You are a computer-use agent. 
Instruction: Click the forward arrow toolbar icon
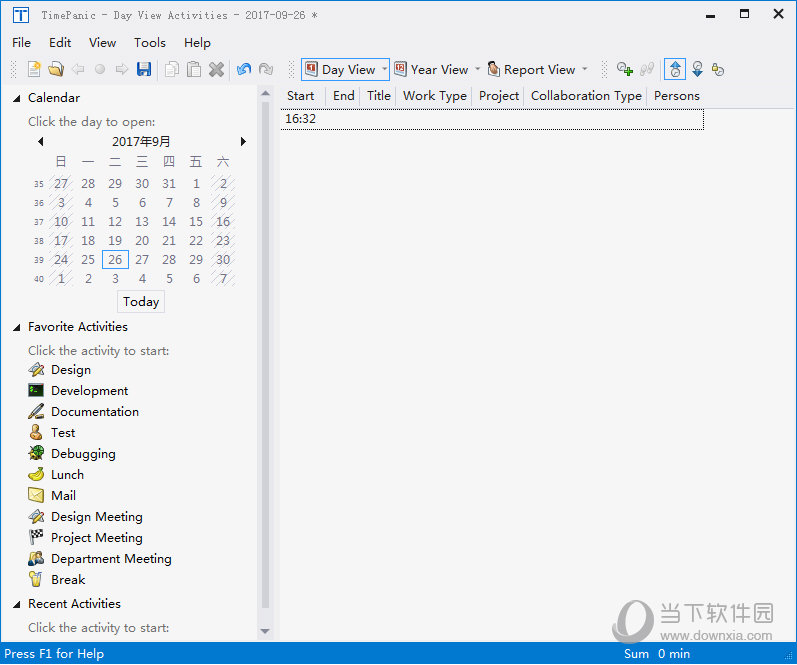click(122, 69)
